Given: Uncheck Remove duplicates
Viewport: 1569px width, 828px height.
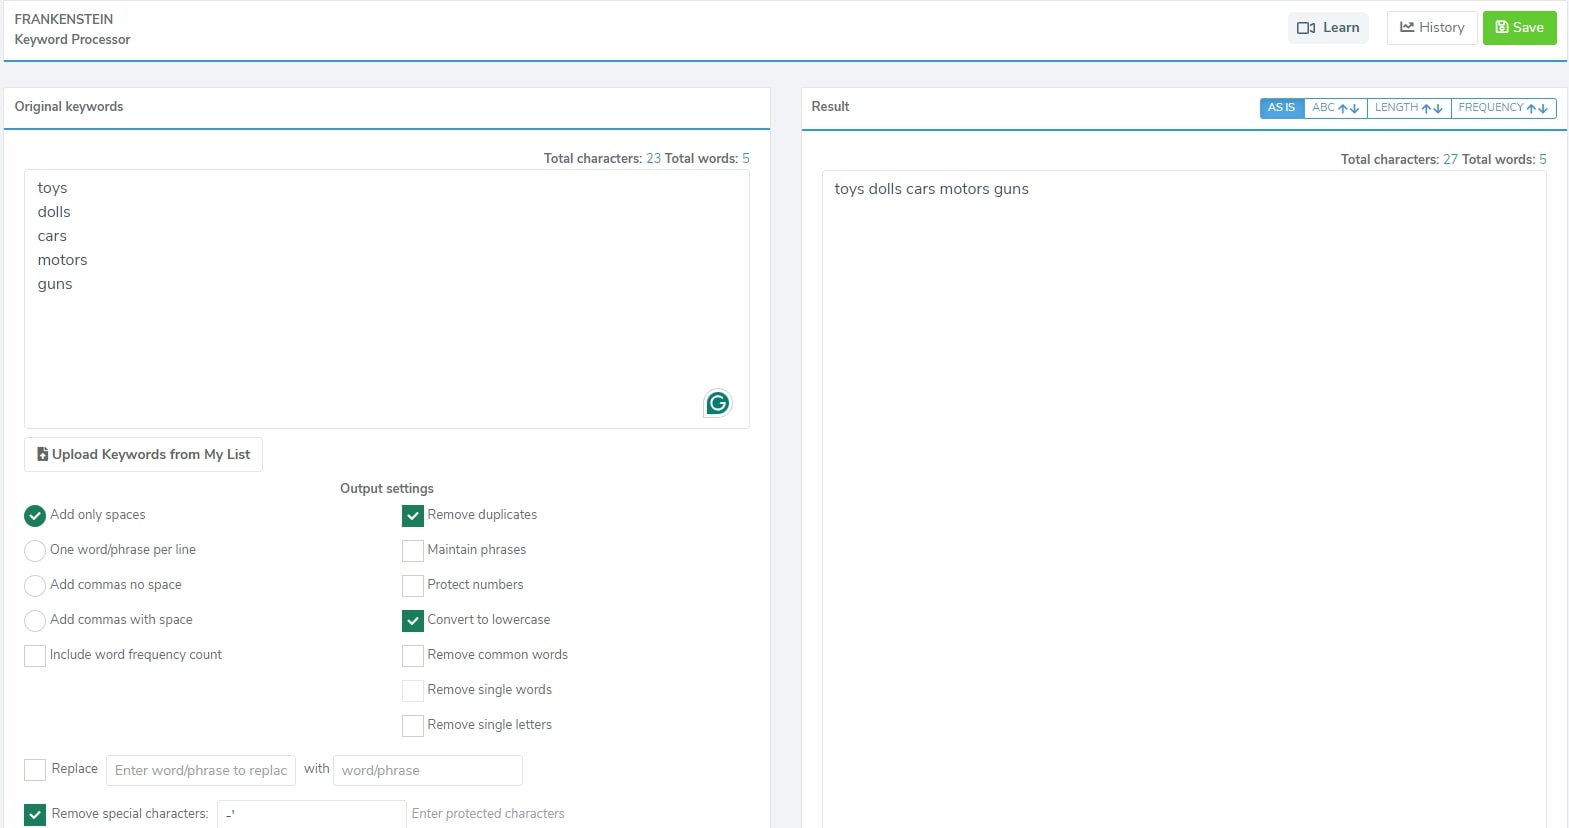Looking at the screenshot, I should pyautogui.click(x=413, y=515).
